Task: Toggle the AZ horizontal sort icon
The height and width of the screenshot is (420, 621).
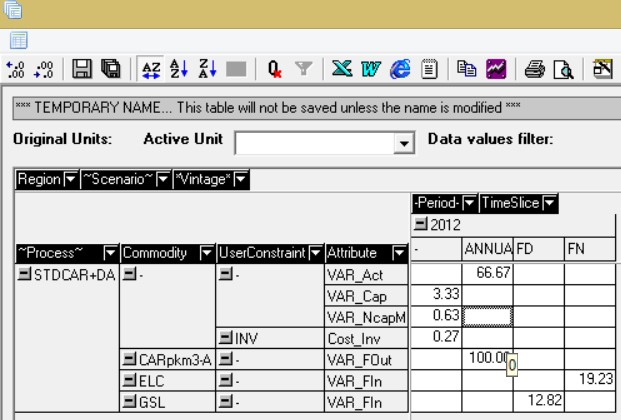Action: click(x=151, y=69)
